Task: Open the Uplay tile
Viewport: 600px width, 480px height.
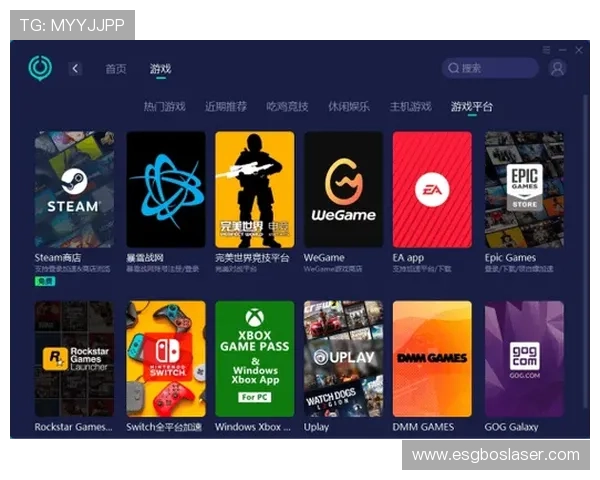Action: click(x=343, y=359)
